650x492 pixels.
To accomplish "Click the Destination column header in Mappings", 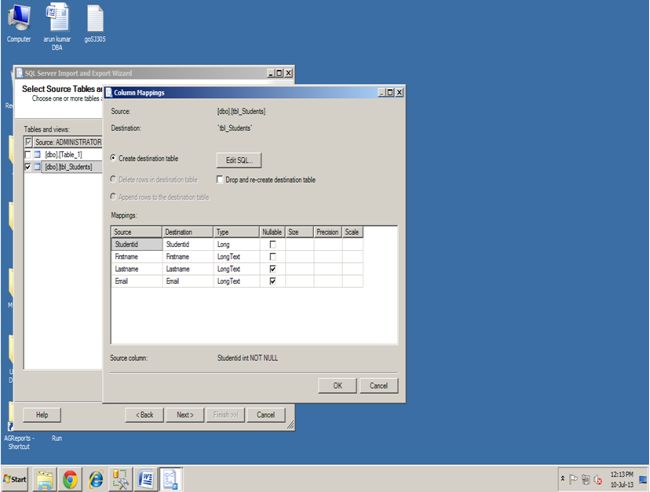I will point(187,232).
